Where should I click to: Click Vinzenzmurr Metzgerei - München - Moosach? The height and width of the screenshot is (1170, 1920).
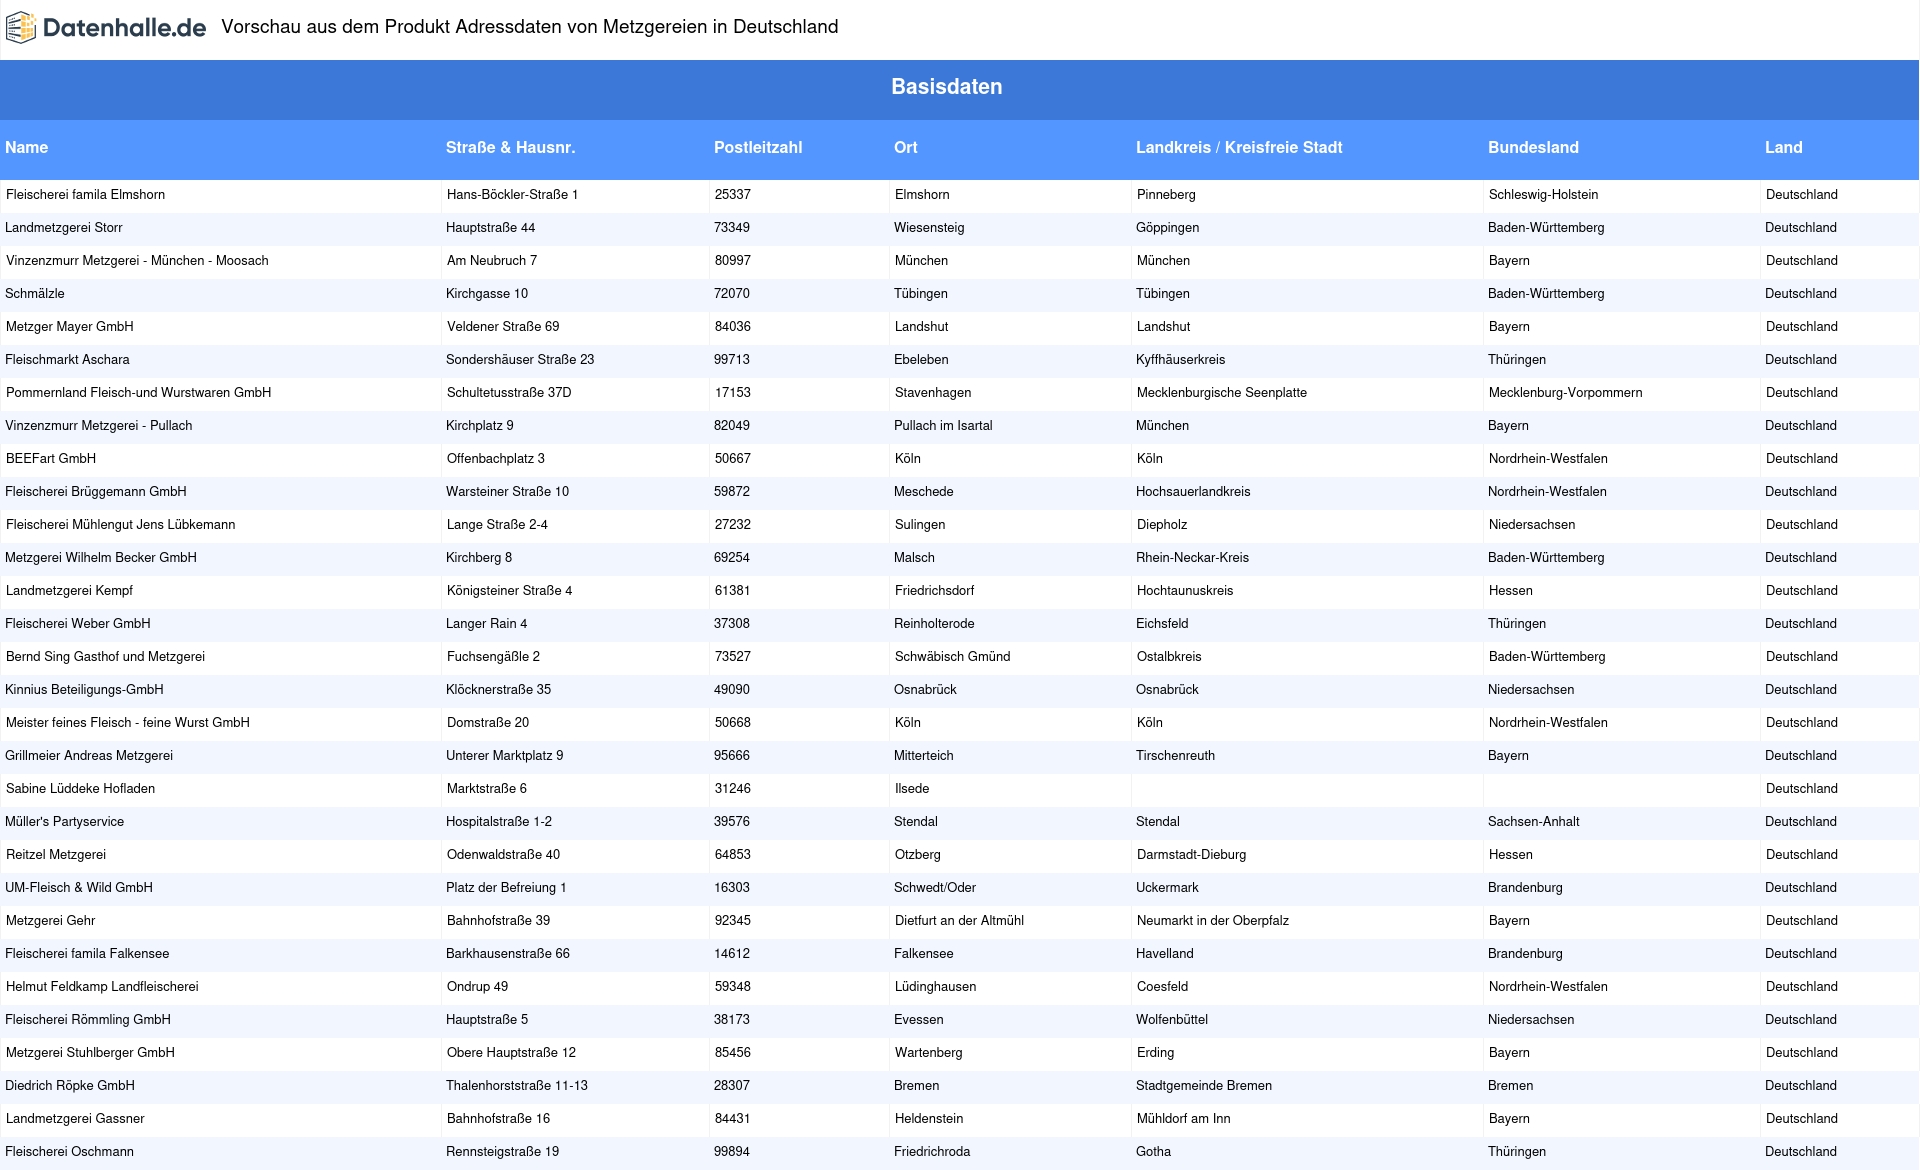pyautogui.click(x=137, y=261)
